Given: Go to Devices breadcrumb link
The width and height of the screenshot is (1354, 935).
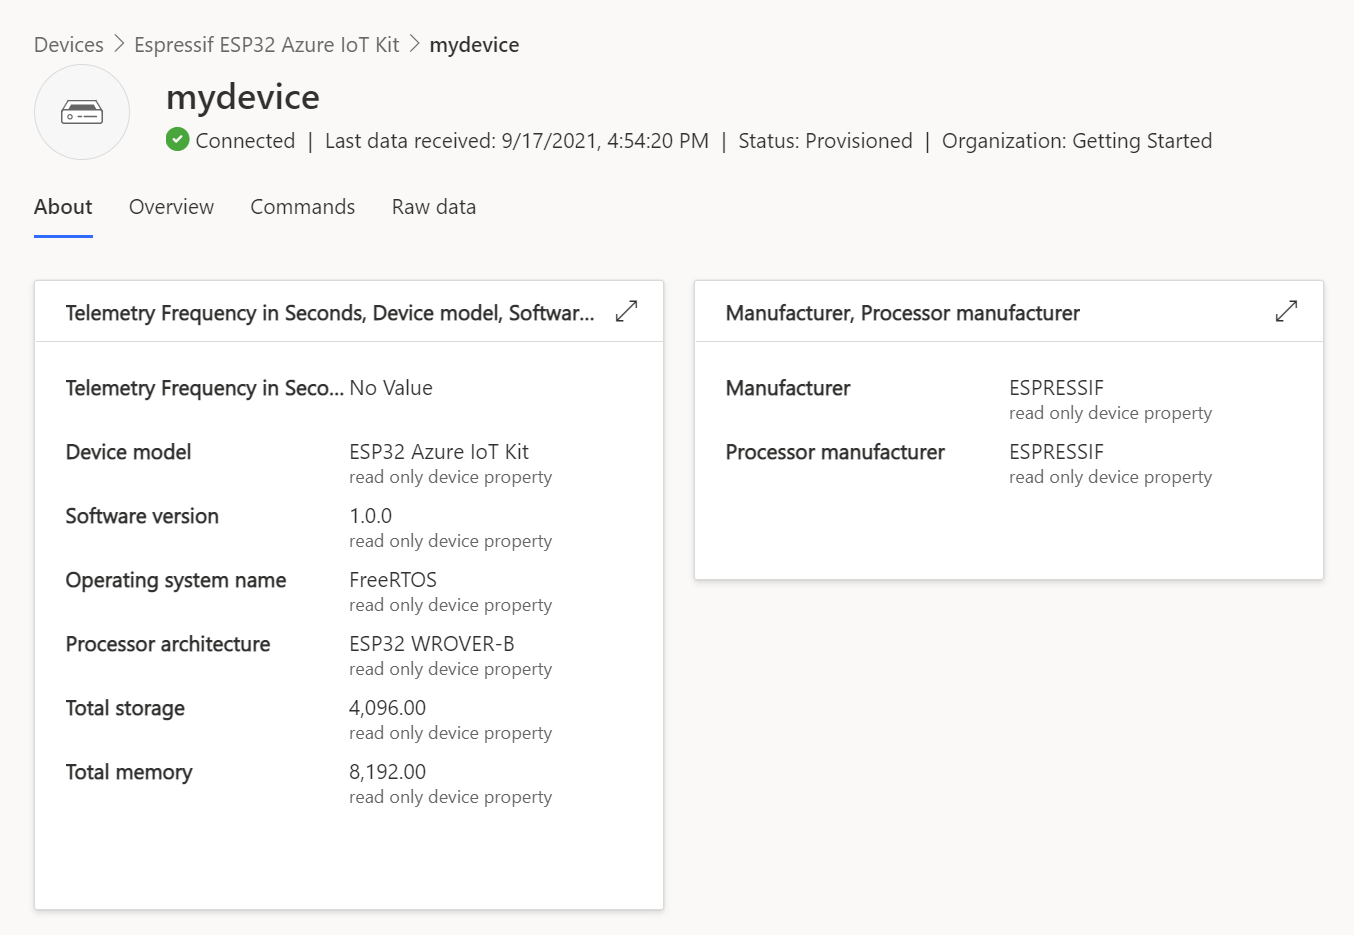Looking at the screenshot, I should (69, 45).
